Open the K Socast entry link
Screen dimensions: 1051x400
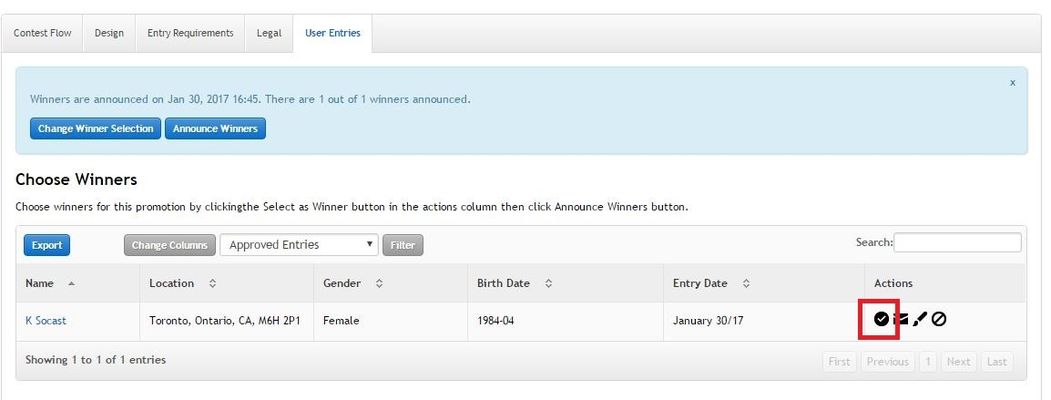(x=46, y=321)
